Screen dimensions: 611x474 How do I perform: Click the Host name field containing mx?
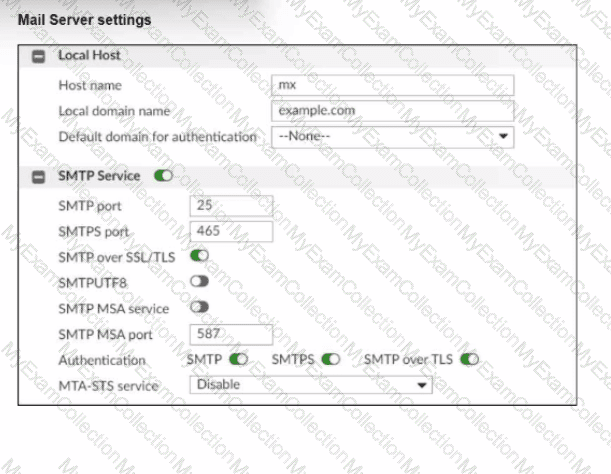click(392, 86)
